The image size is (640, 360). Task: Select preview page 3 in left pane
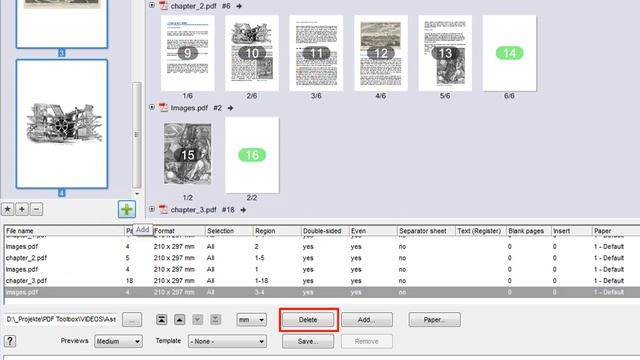pos(62,24)
